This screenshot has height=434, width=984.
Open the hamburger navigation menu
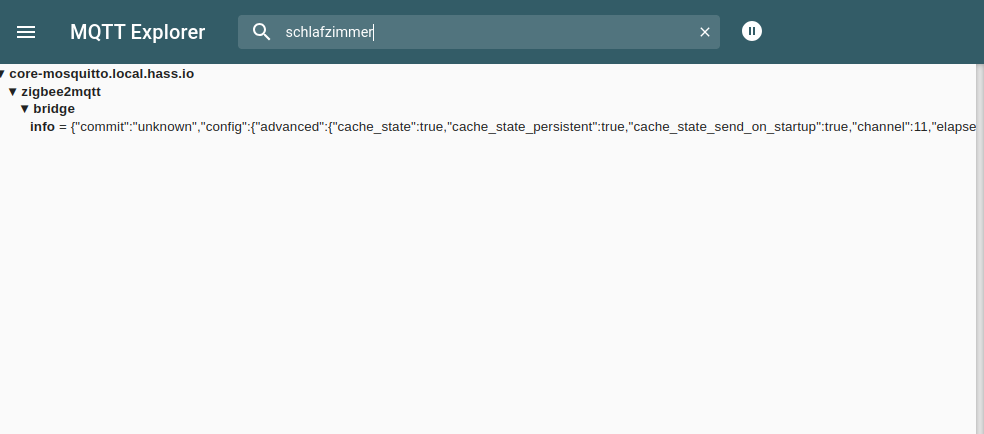pos(26,32)
